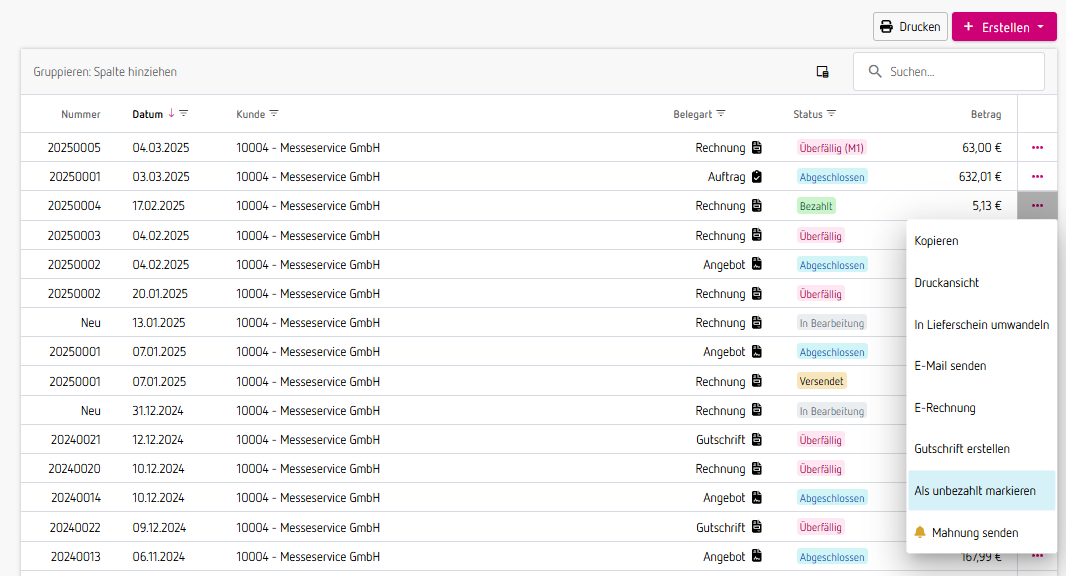1066x576 pixels.
Task: Click Abgeschlossen badge dated 06.11.2024
Action: [x=832, y=556]
